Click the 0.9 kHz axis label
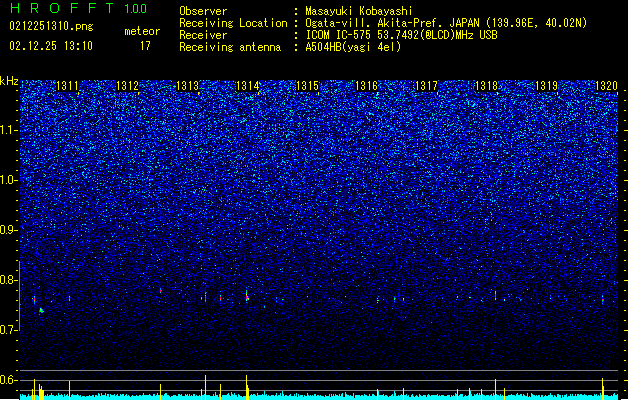This screenshot has width=629, height=400. pos(9,230)
